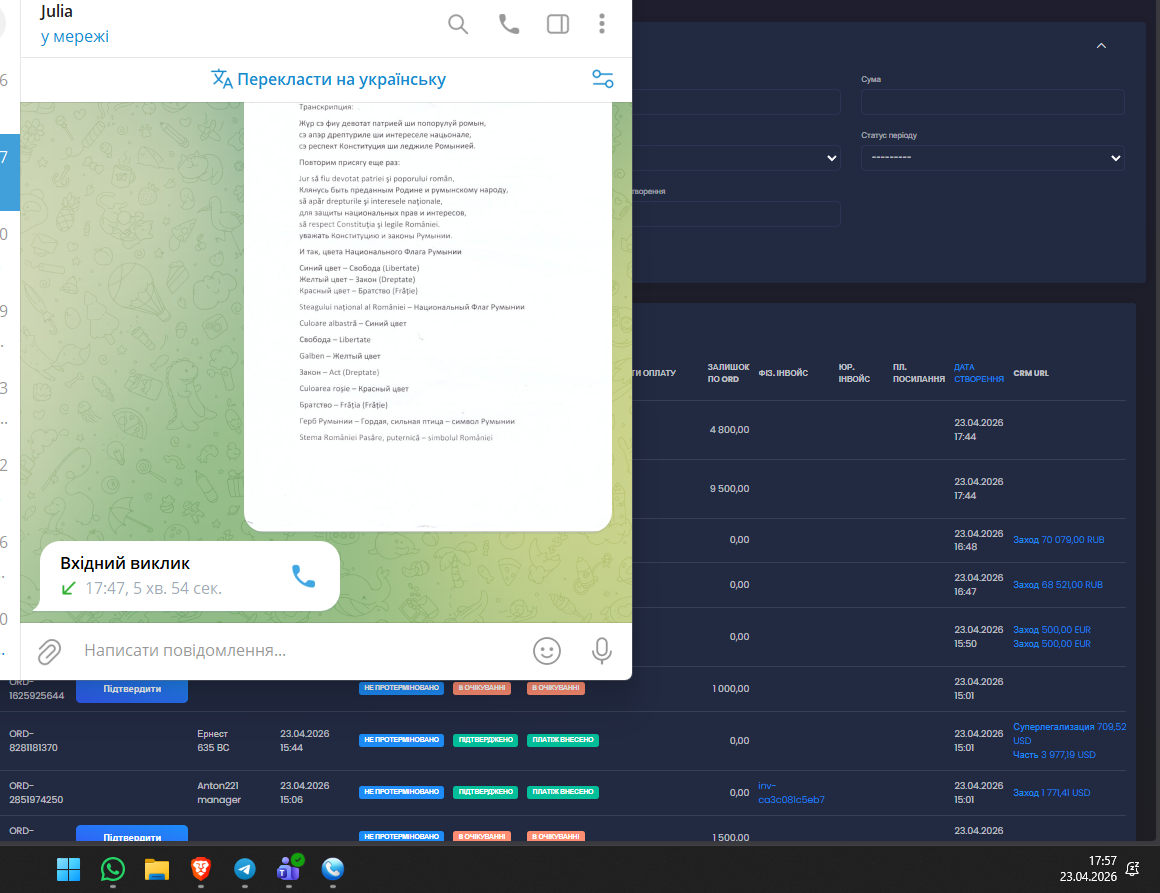Open Telegram from the taskbar
Screen dimensions: 1160x893
click(245, 869)
